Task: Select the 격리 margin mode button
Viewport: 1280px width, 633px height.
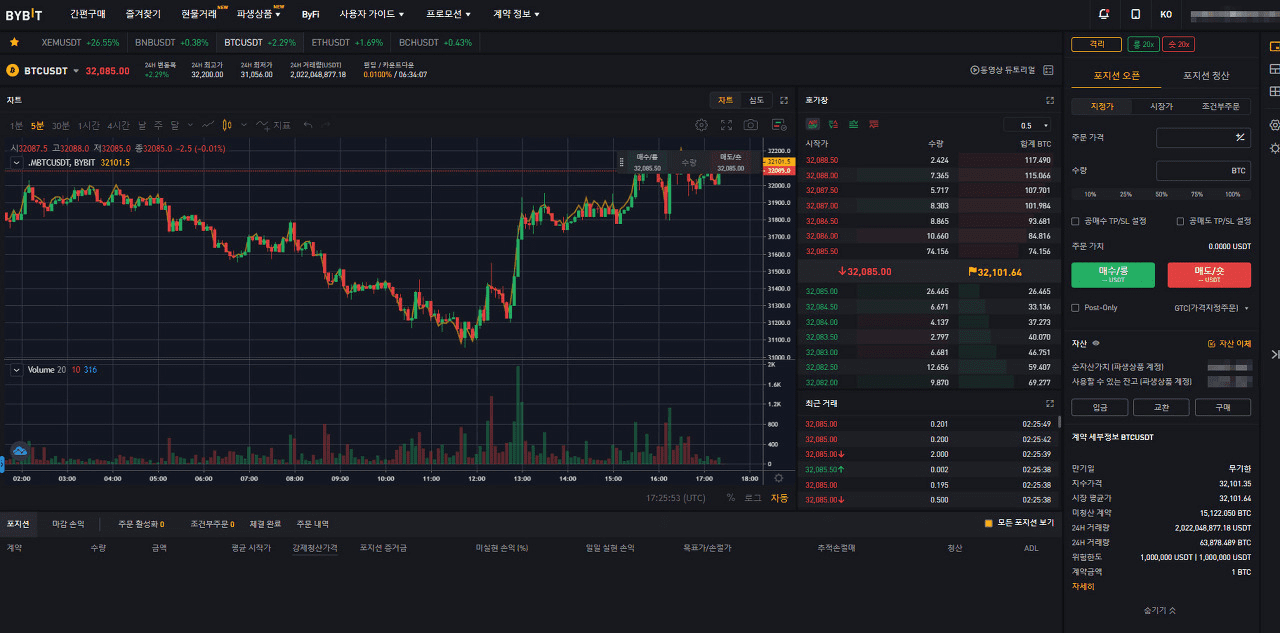Action: coord(1096,44)
